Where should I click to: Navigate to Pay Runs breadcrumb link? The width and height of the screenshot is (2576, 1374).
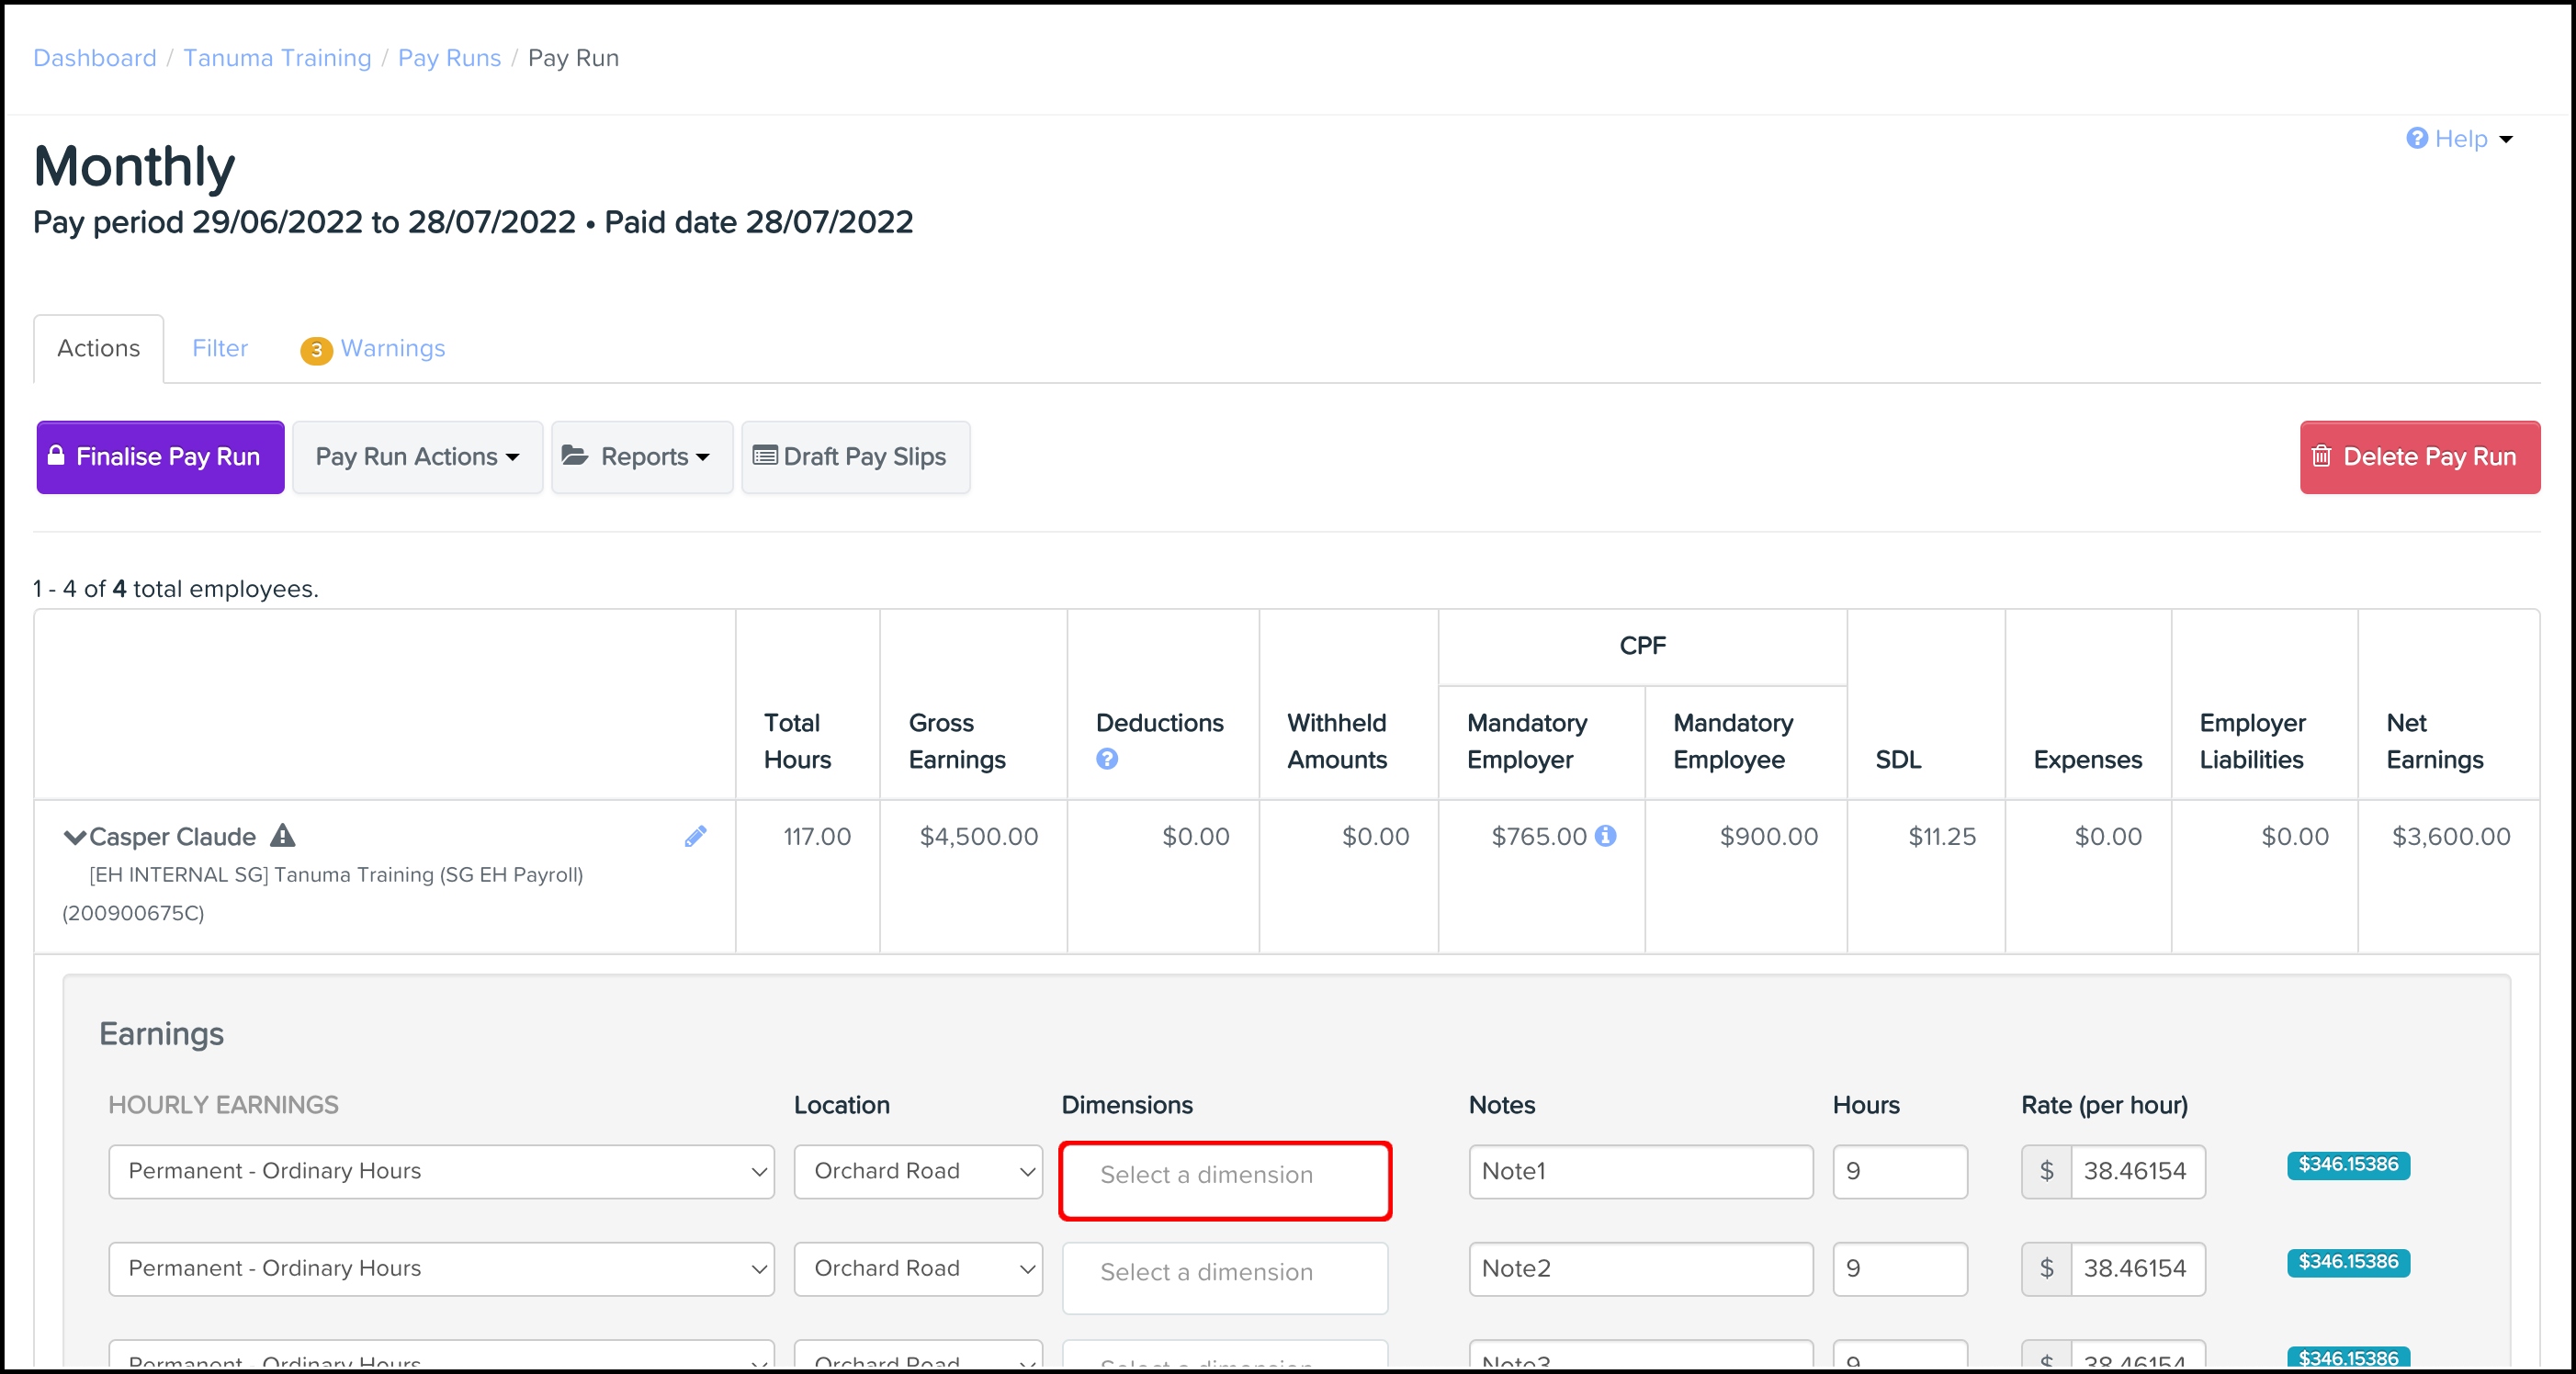tap(449, 58)
